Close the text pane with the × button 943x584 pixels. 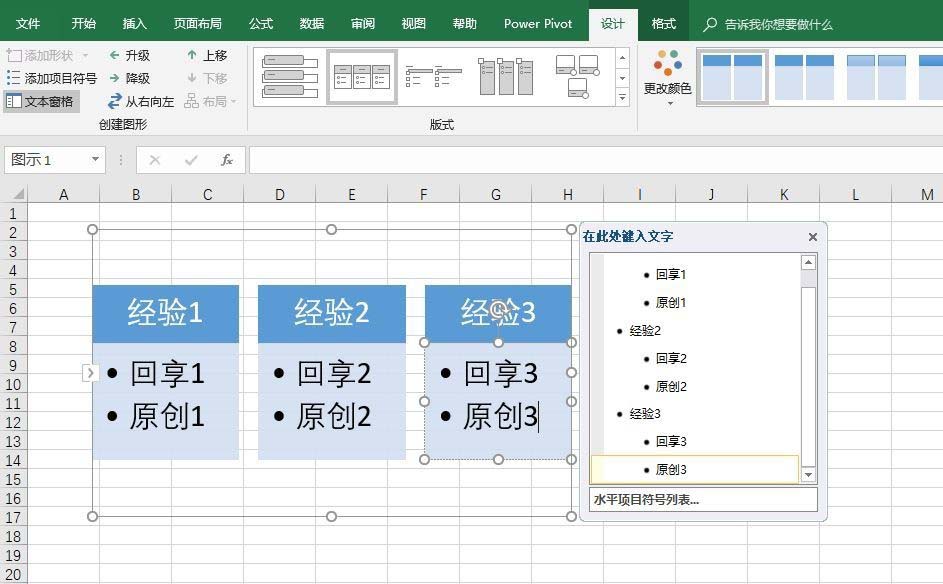[x=812, y=237]
